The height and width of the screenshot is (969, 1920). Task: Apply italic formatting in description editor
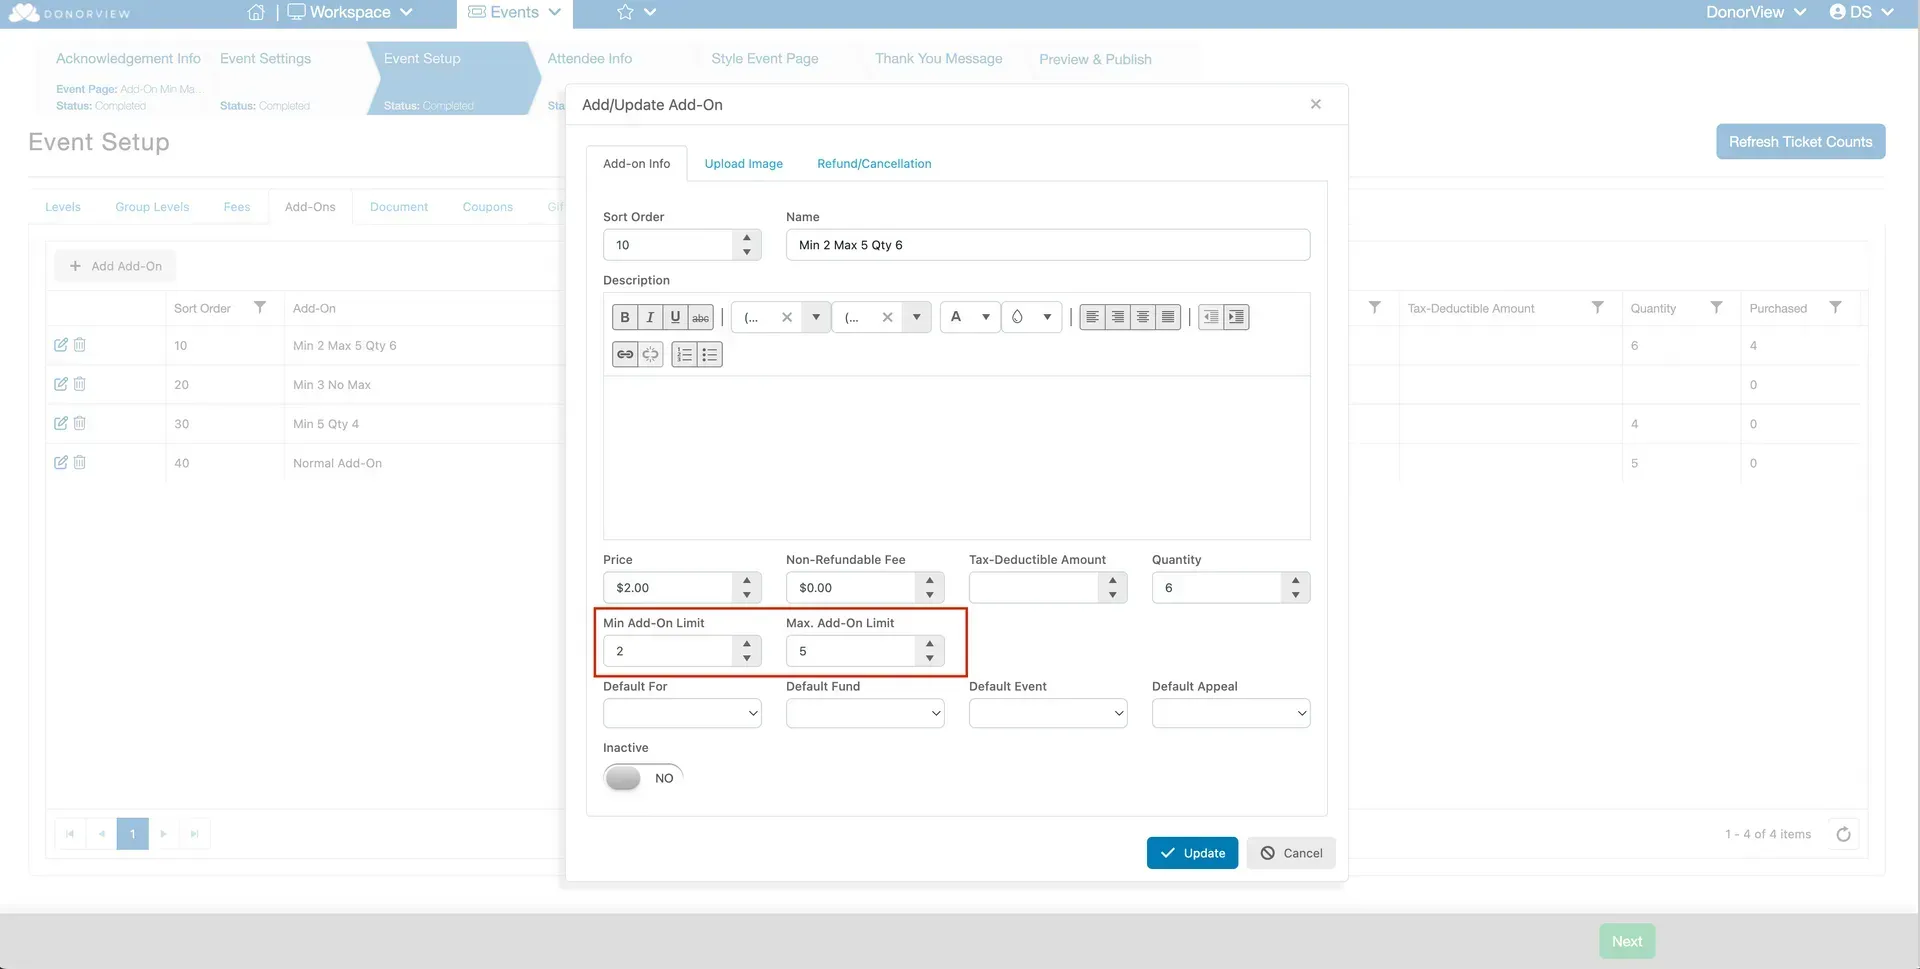(x=650, y=317)
